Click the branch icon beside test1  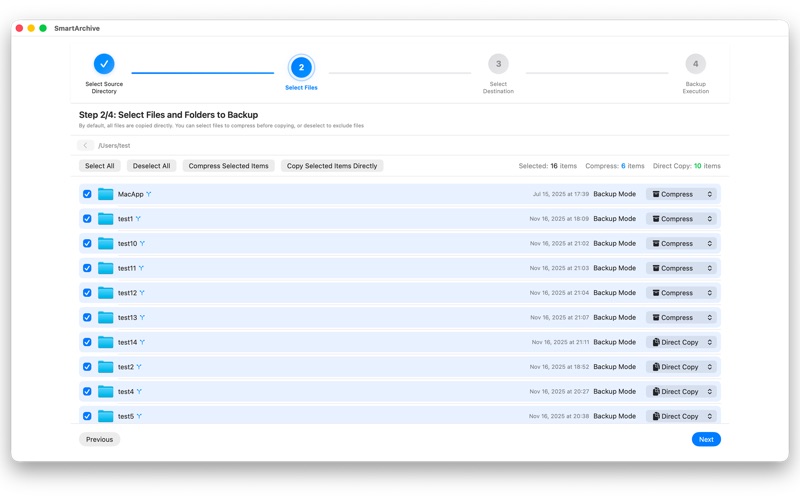coord(138,219)
